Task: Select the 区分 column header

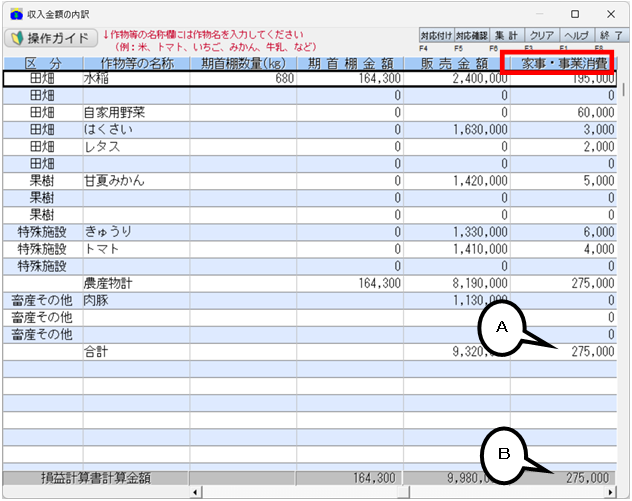Action: pyautogui.click(x=43, y=63)
